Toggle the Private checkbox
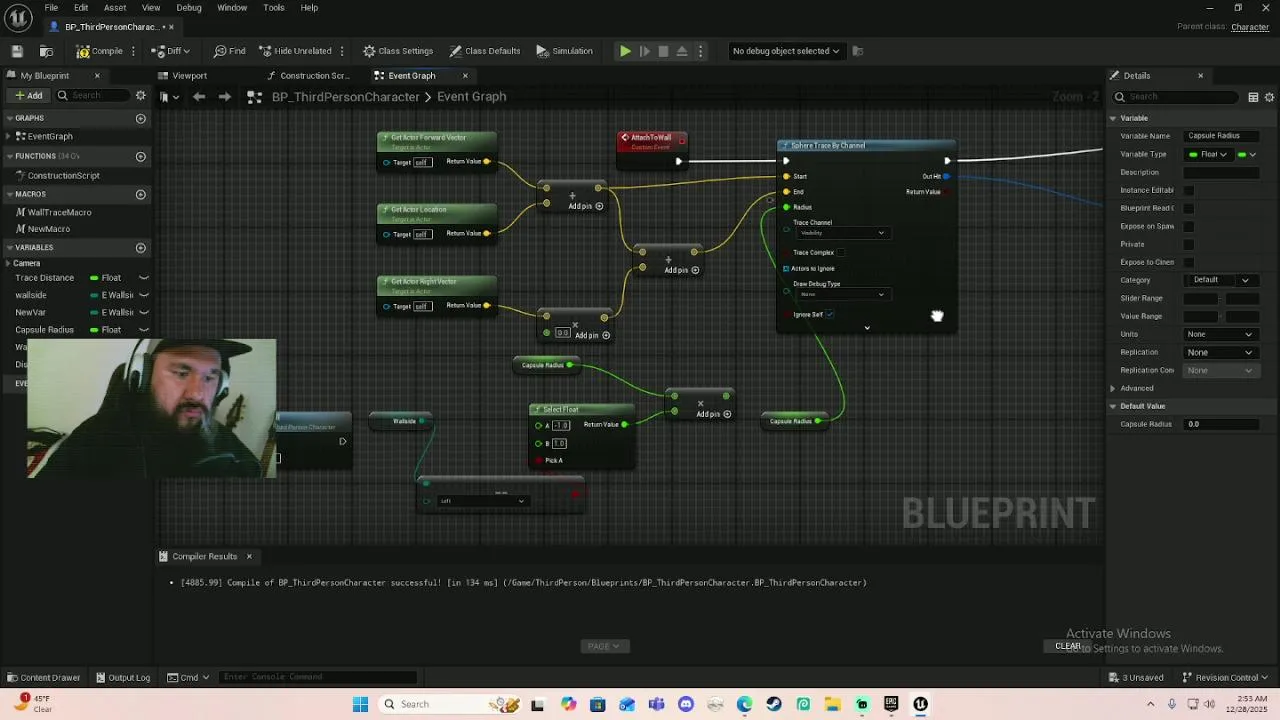The height and width of the screenshot is (720, 1280). pos(1189,244)
